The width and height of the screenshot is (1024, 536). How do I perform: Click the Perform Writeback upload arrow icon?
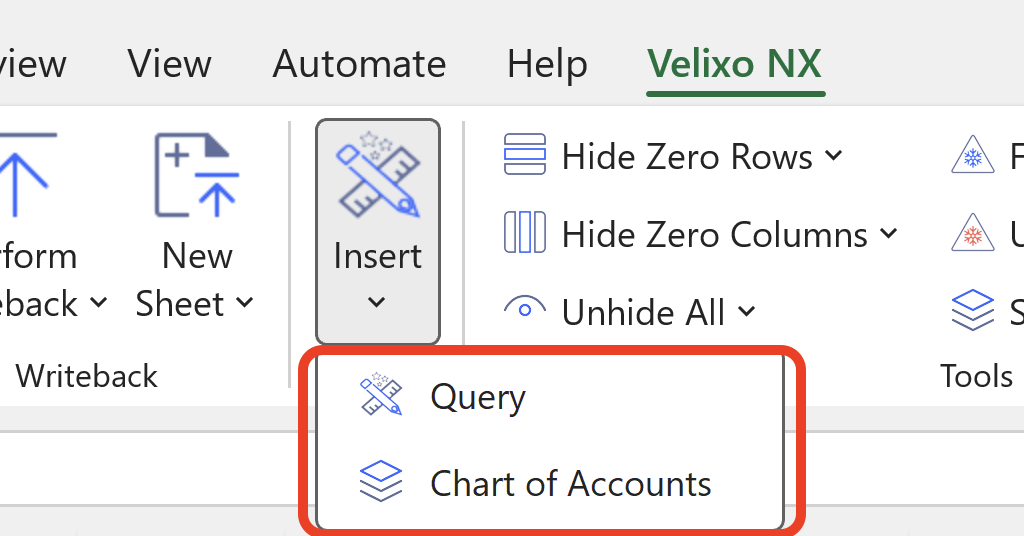(25, 177)
